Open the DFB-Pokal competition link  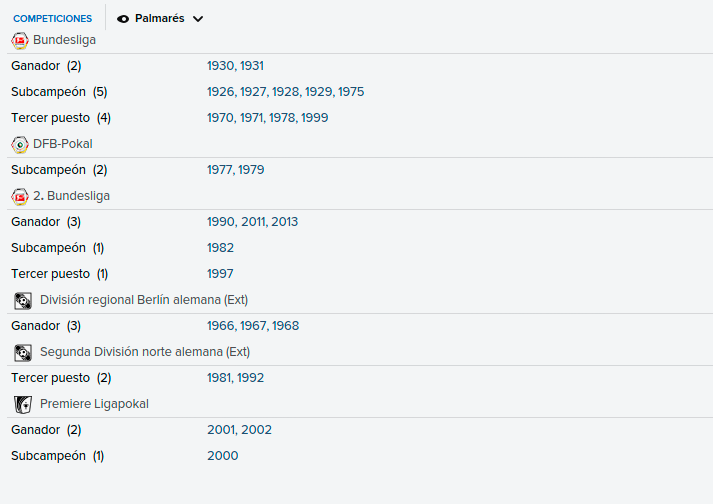point(63,144)
